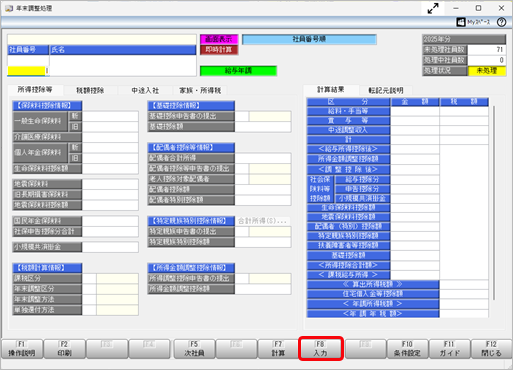Click the 社保申告控除分合計 field
This screenshot has height=370, width=513.
click(110, 232)
